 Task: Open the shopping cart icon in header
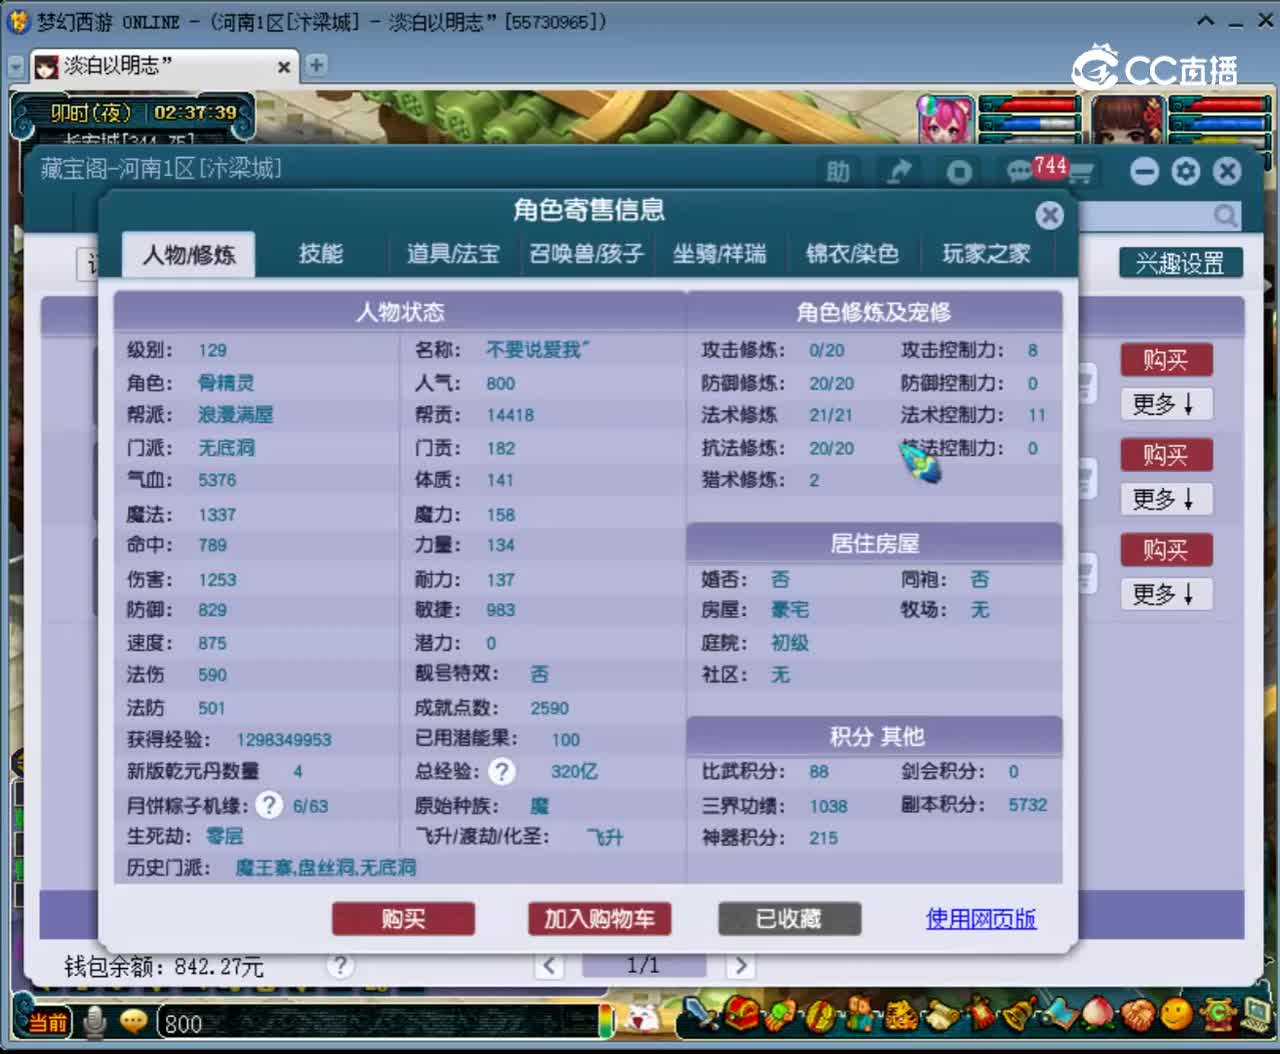coord(1080,173)
